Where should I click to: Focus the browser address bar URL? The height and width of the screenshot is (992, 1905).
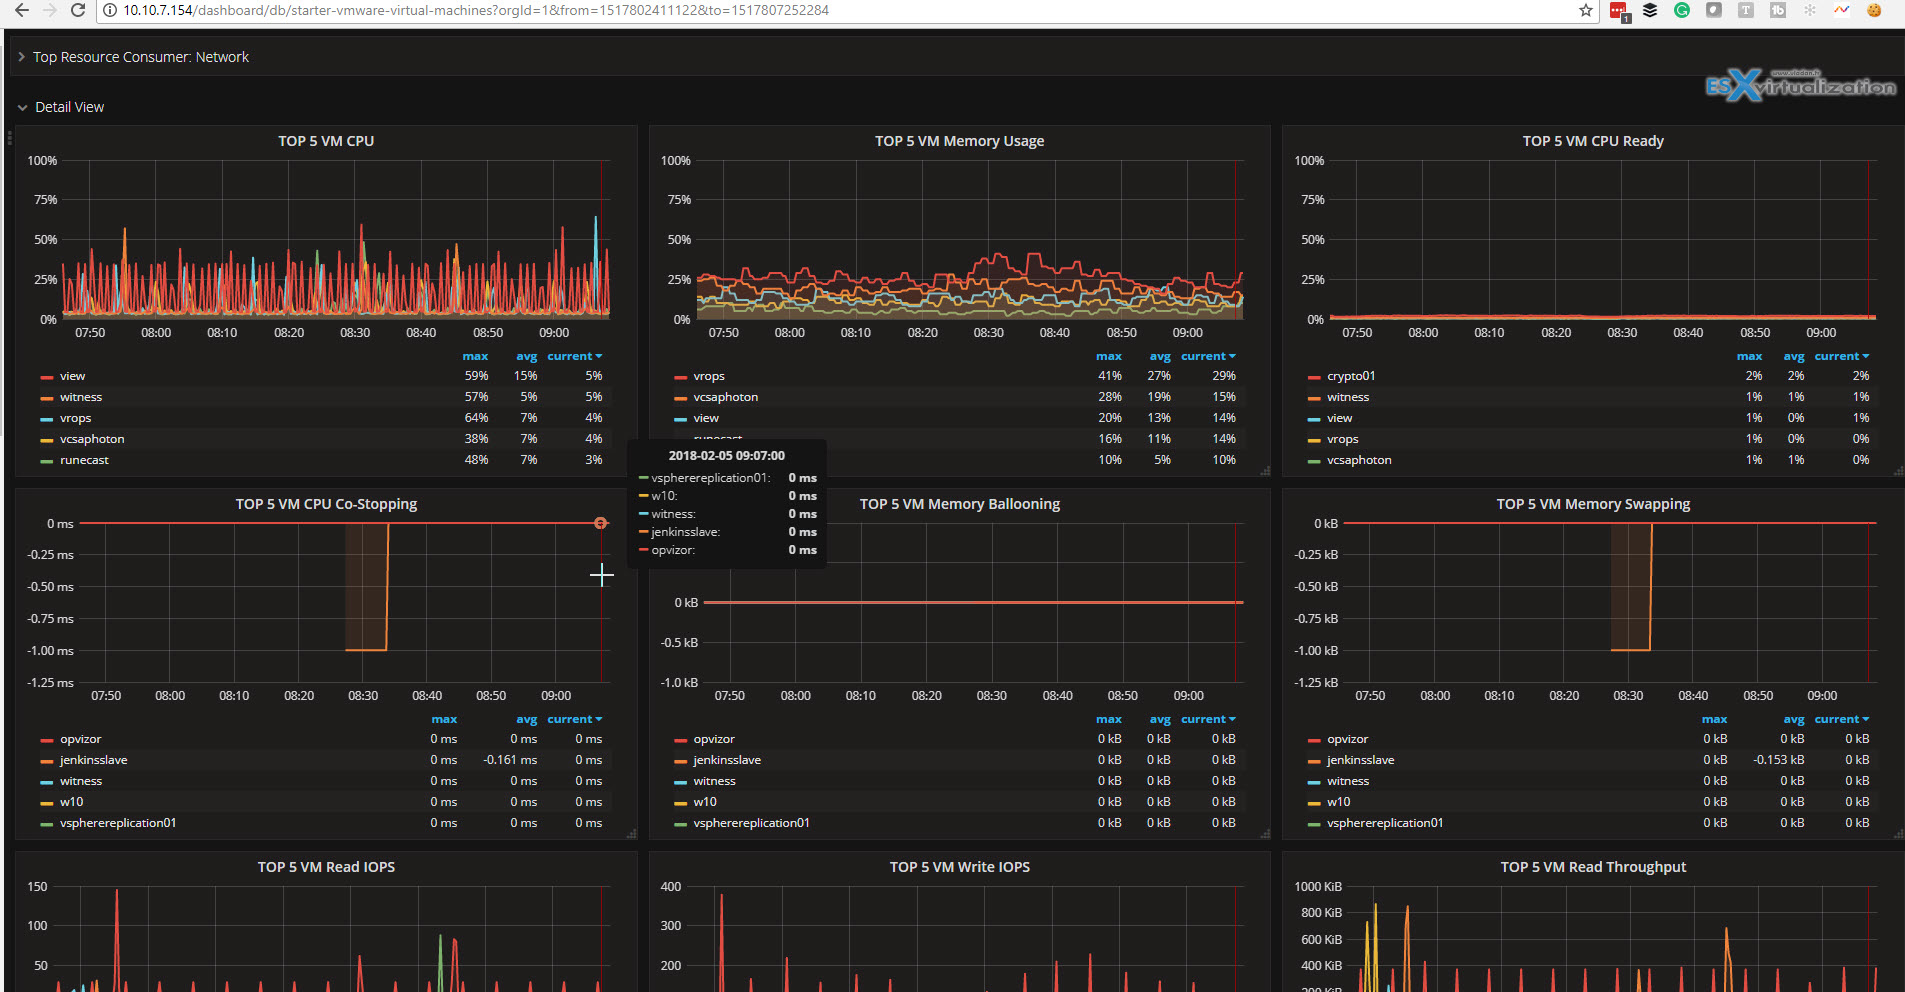(476, 10)
